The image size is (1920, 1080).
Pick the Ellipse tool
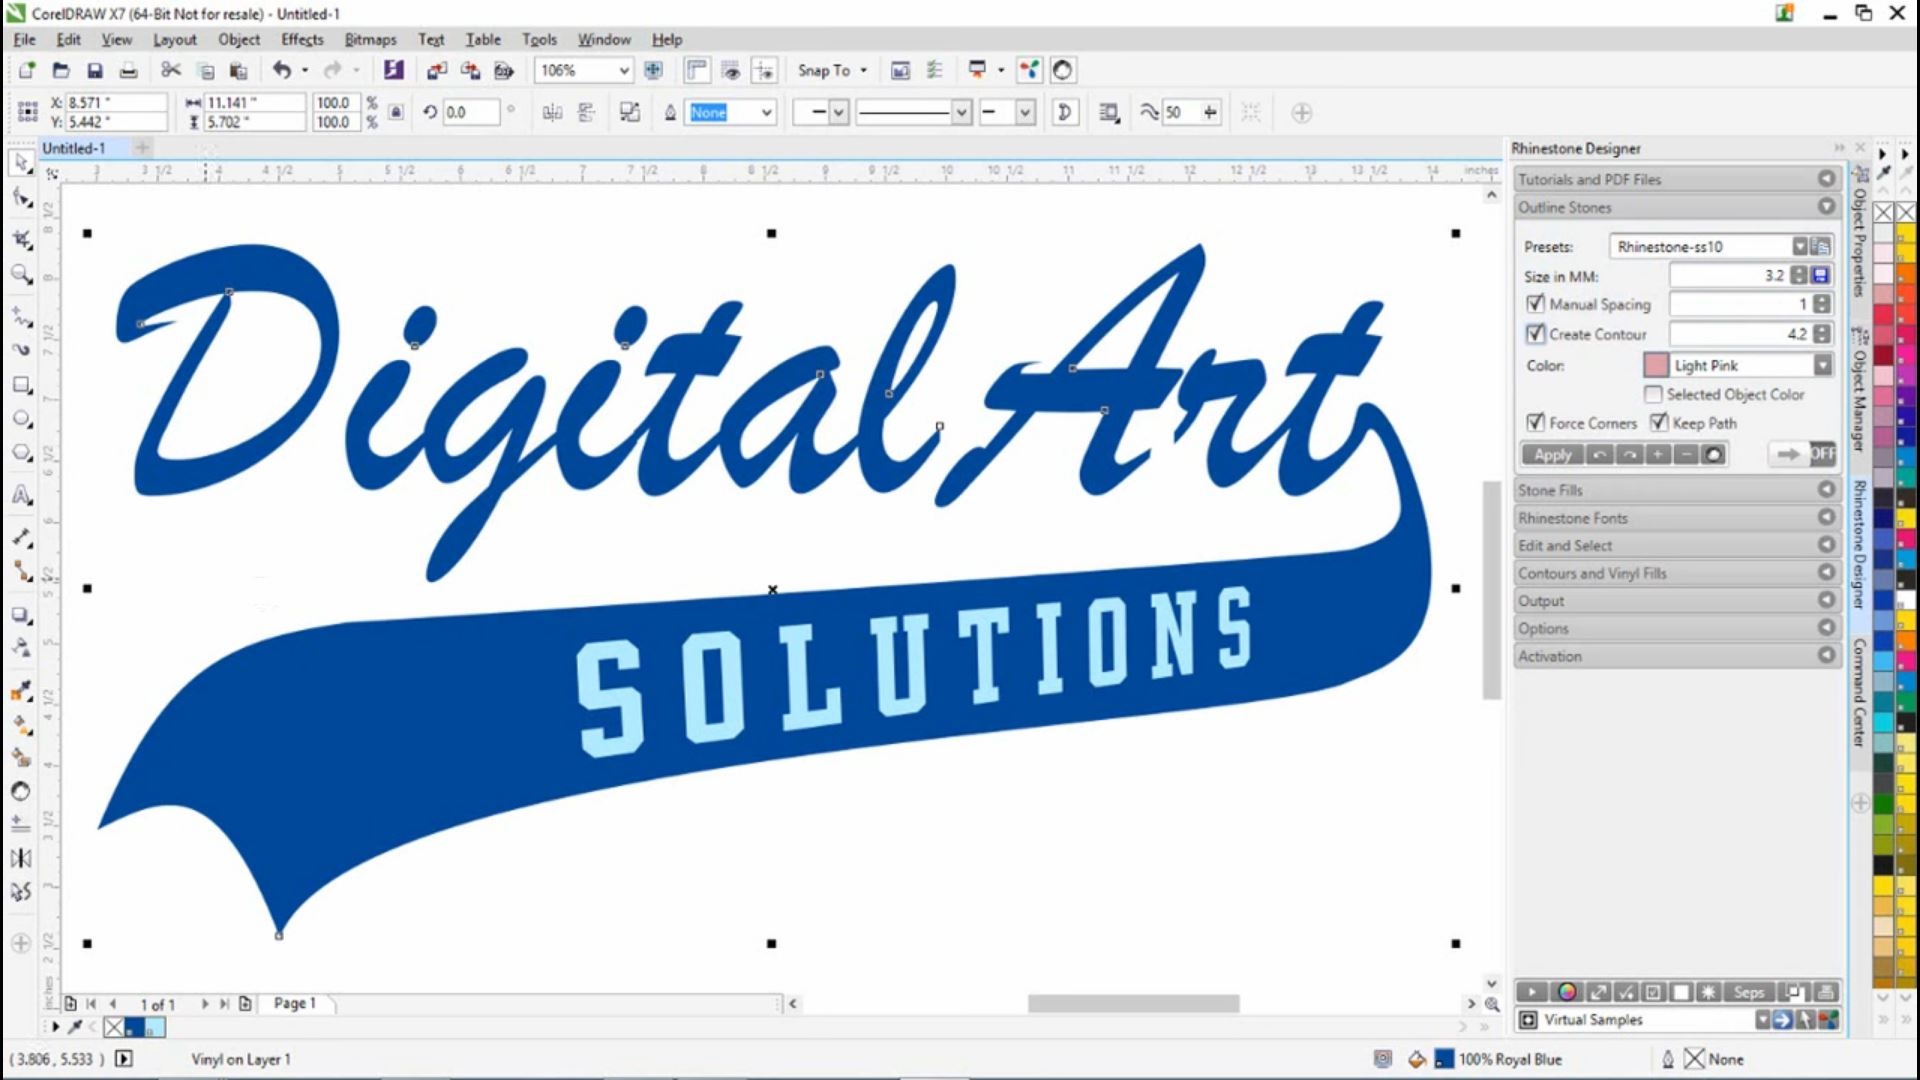click(x=21, y=419)
